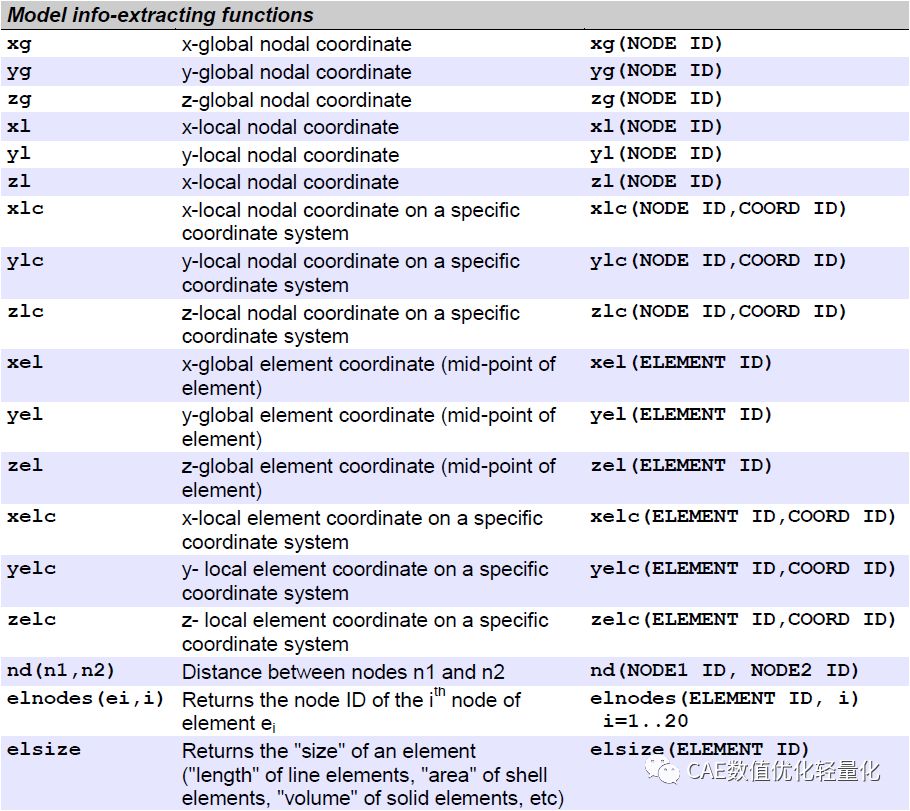Screen dimensions: 910x811
Task: Click the syntax cell "yel(ELEMENT ID)"
Action: tap(681, 414)
